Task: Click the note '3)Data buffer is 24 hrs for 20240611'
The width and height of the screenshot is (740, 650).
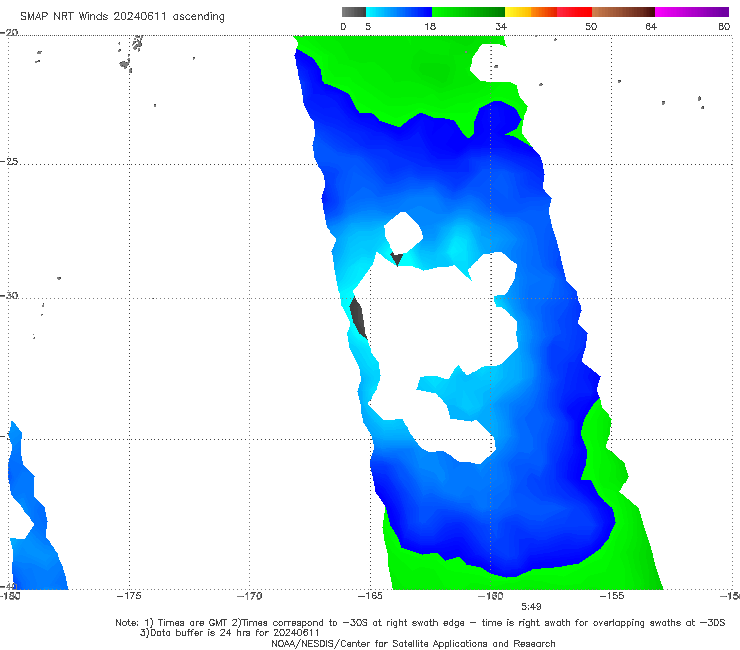Action: (230, 633)
